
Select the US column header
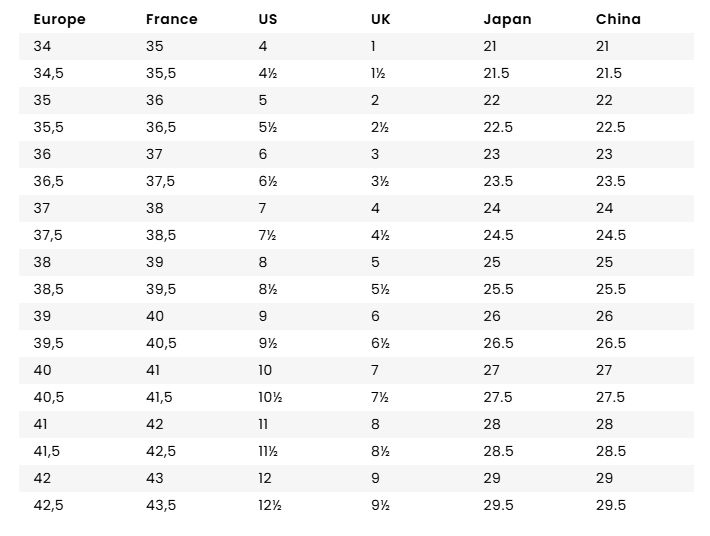267,19
